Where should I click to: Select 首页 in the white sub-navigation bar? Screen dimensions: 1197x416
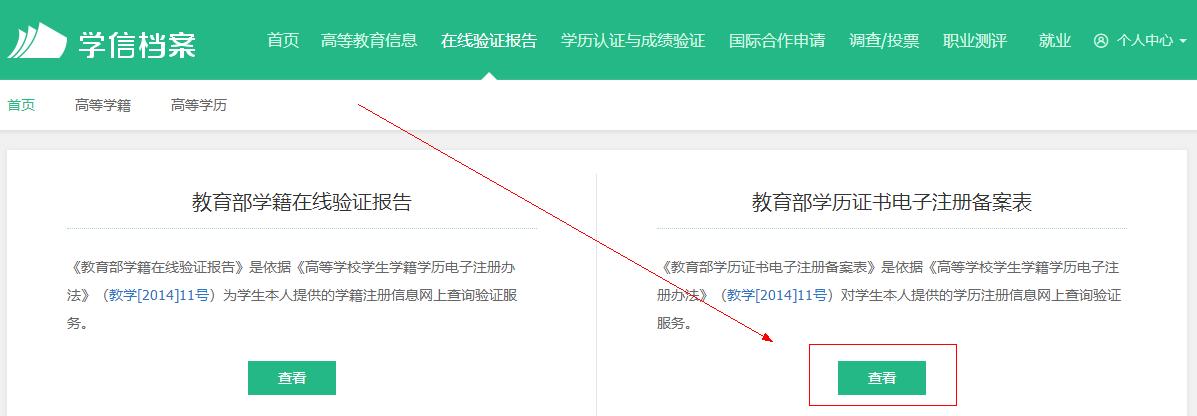[21, 105]
